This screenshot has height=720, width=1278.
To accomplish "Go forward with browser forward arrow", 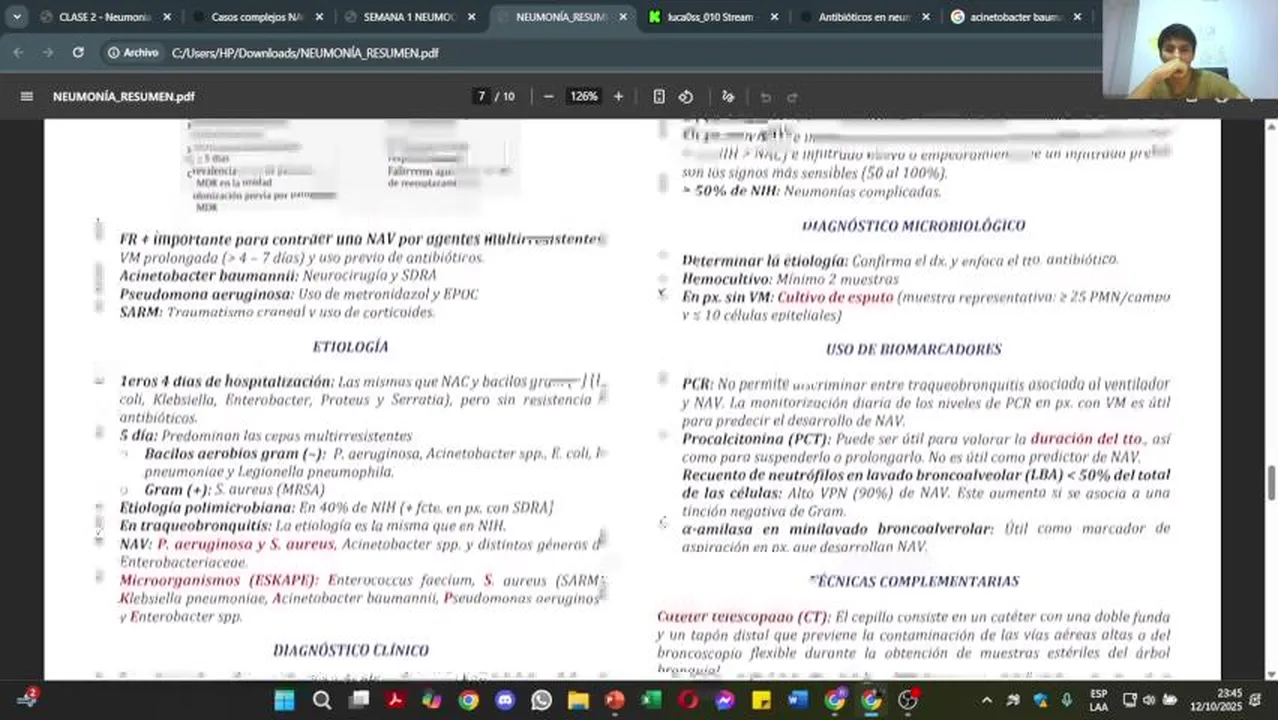I will 48,52.
